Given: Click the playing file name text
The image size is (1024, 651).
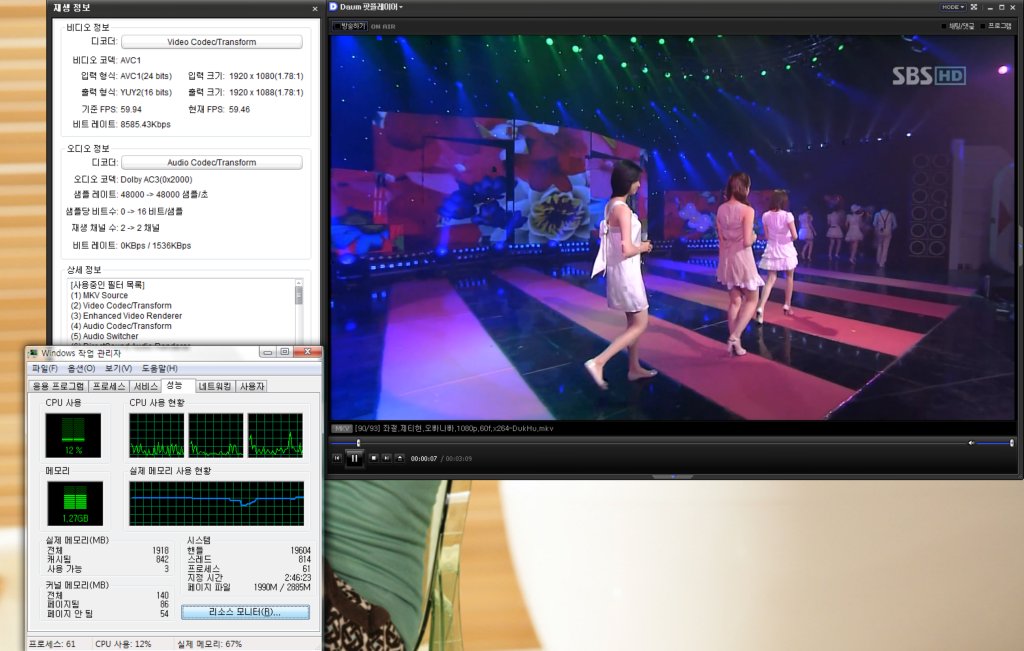Looking at the screenshot, I should coord(454,428).
